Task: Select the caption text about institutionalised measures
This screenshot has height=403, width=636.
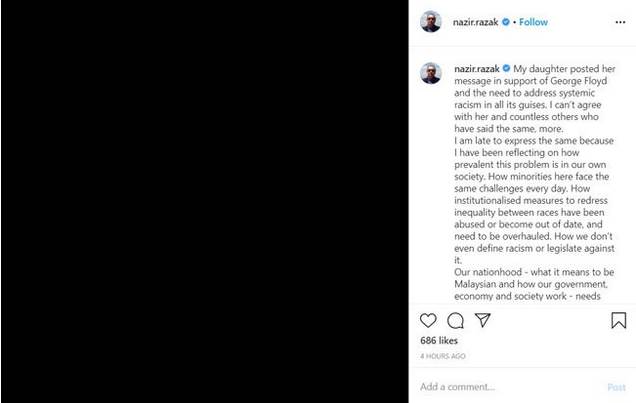Action: (531, 218)
